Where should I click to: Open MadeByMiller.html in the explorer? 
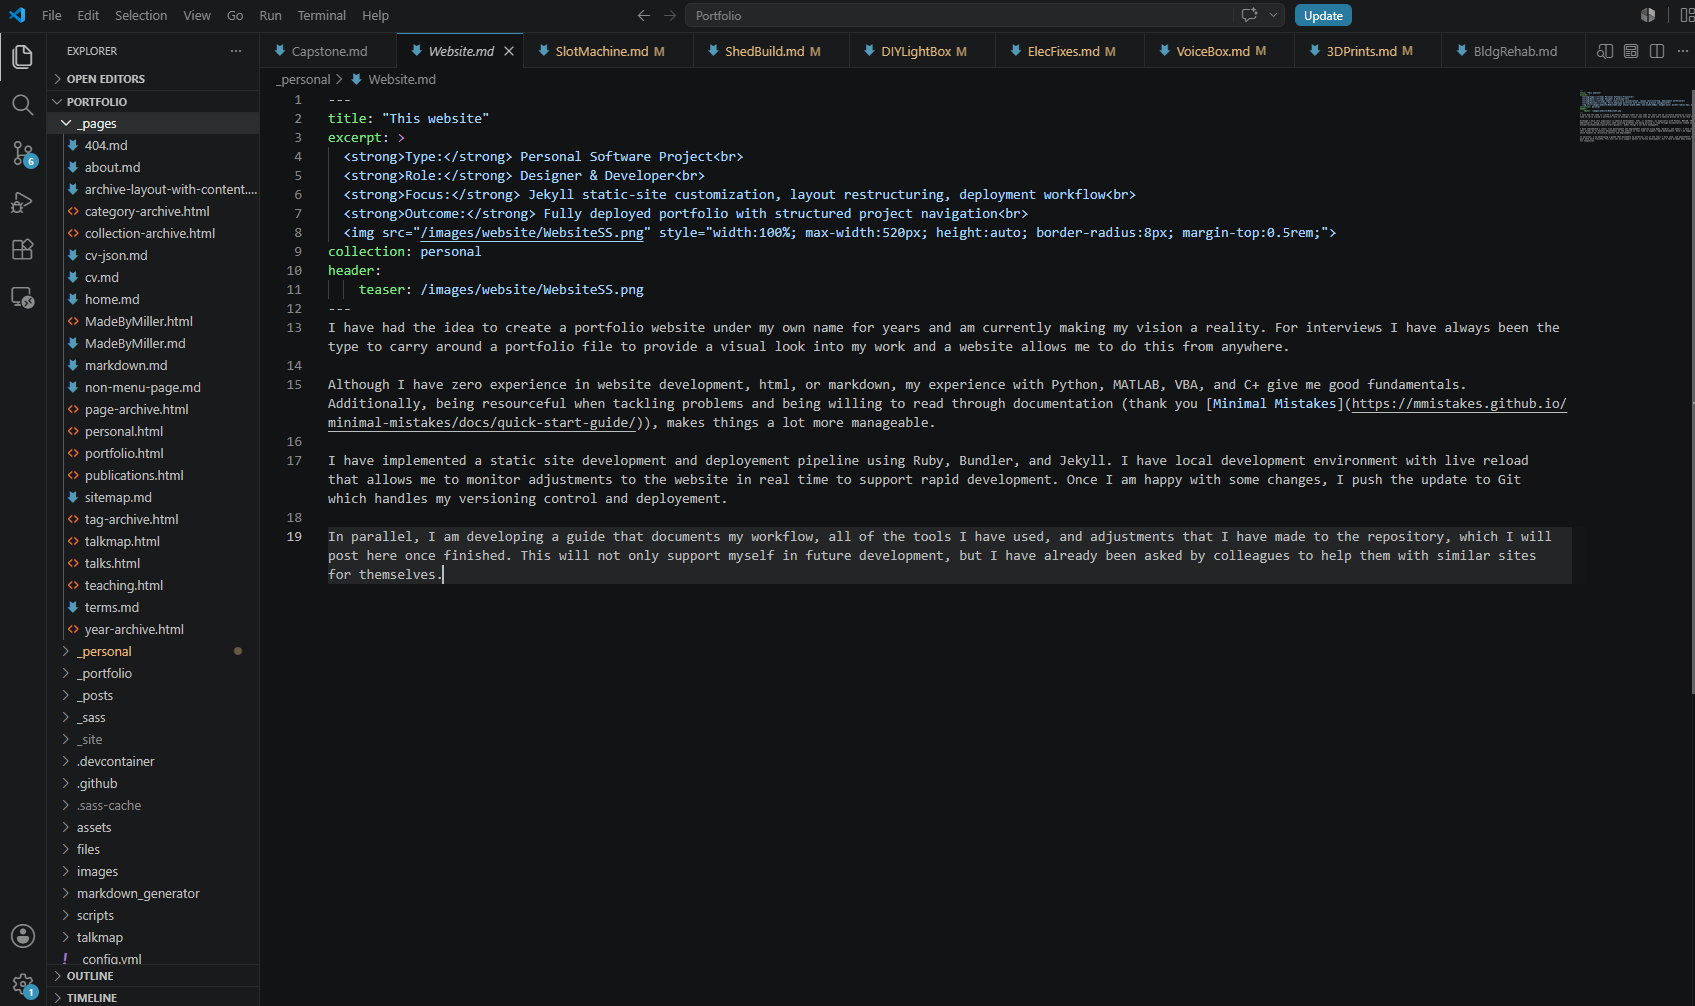coord(153,321)
